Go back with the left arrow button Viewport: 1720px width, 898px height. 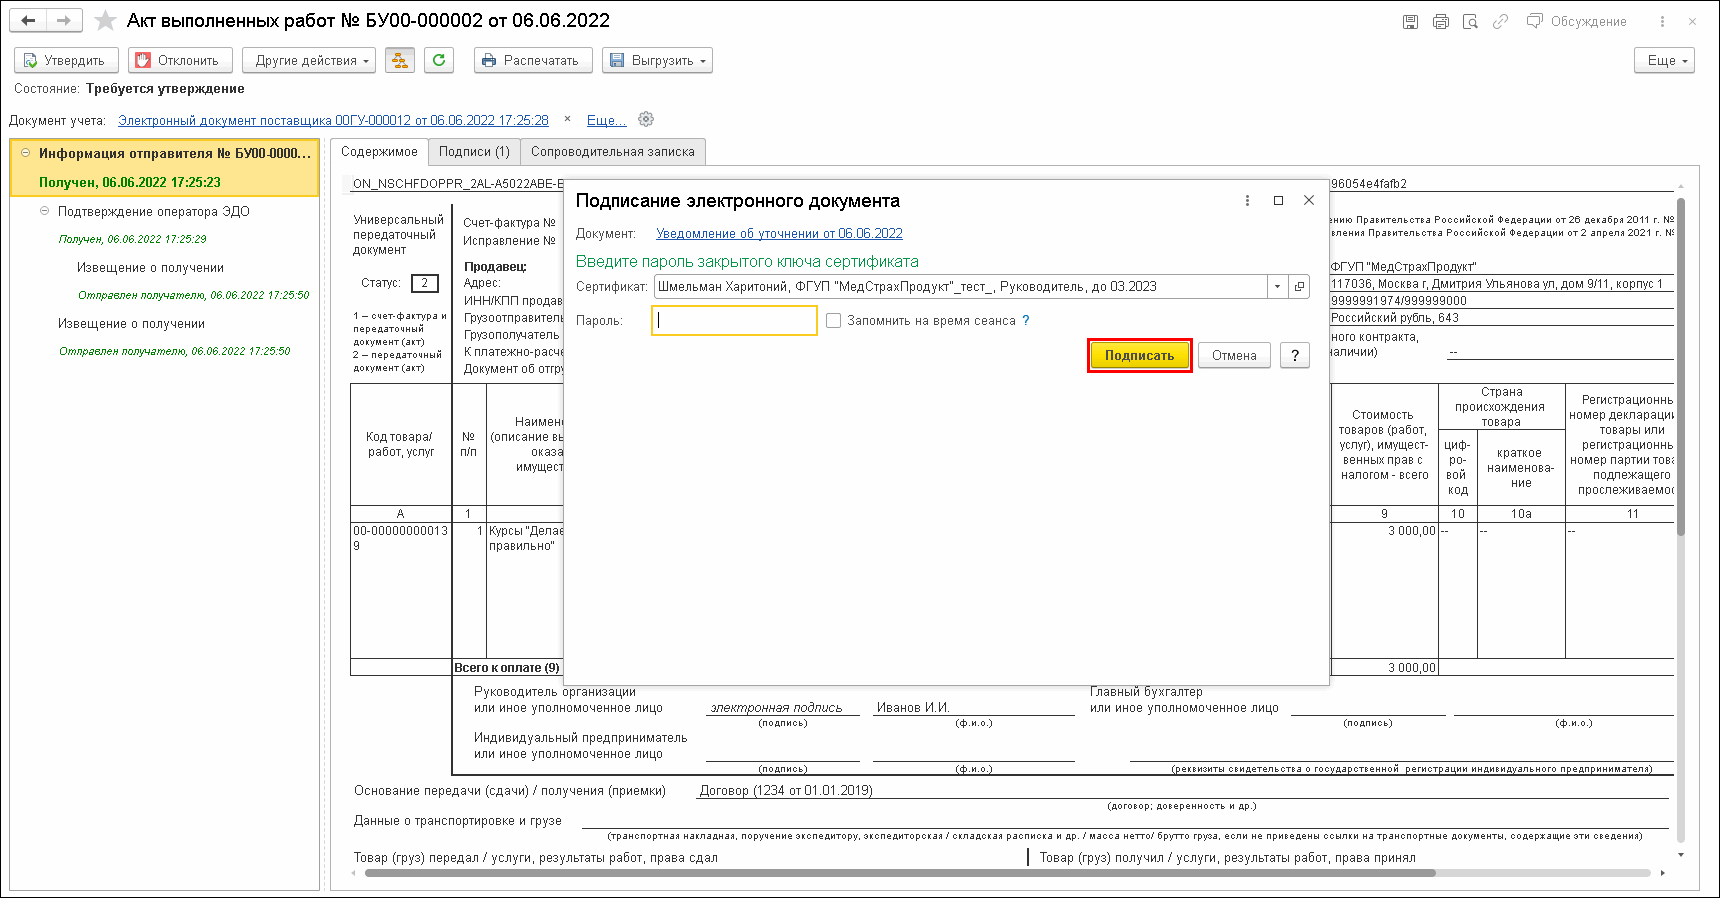pyautogui.click(x=28, y=21)
